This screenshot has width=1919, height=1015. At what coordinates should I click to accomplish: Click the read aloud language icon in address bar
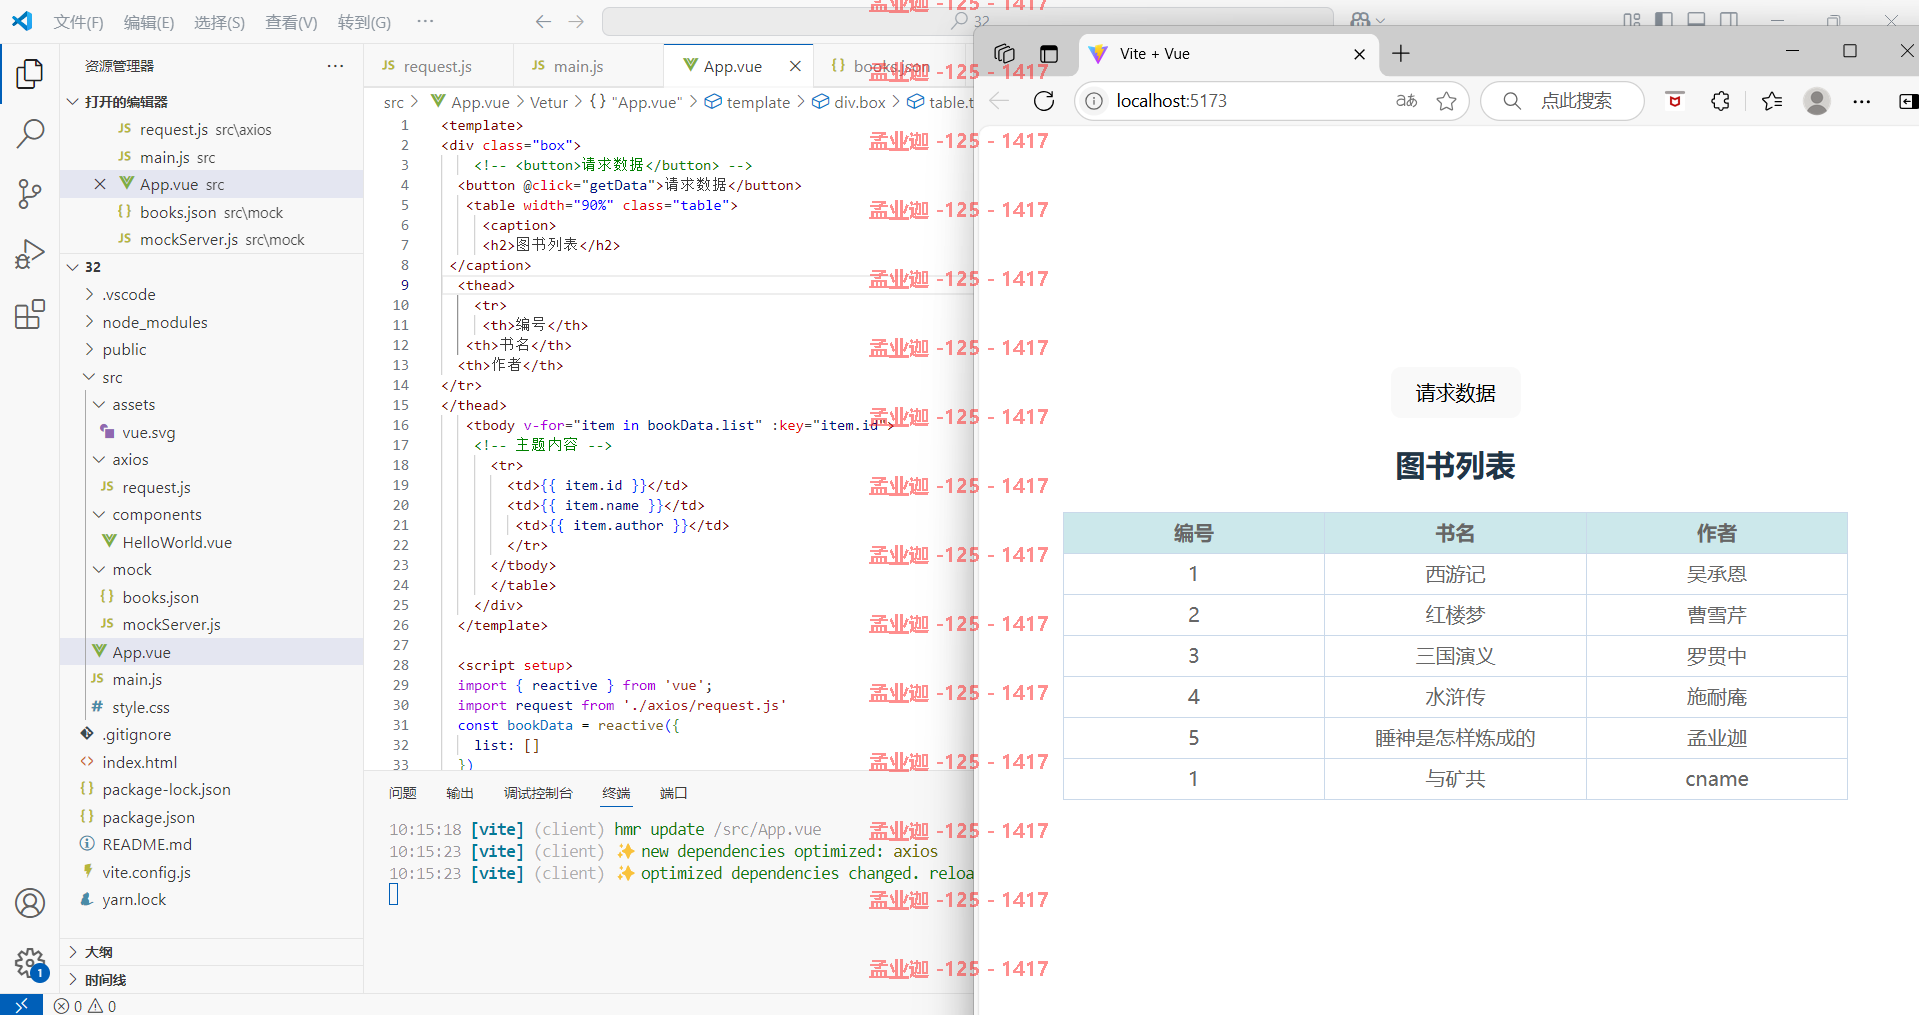[x=1406, y=101]
